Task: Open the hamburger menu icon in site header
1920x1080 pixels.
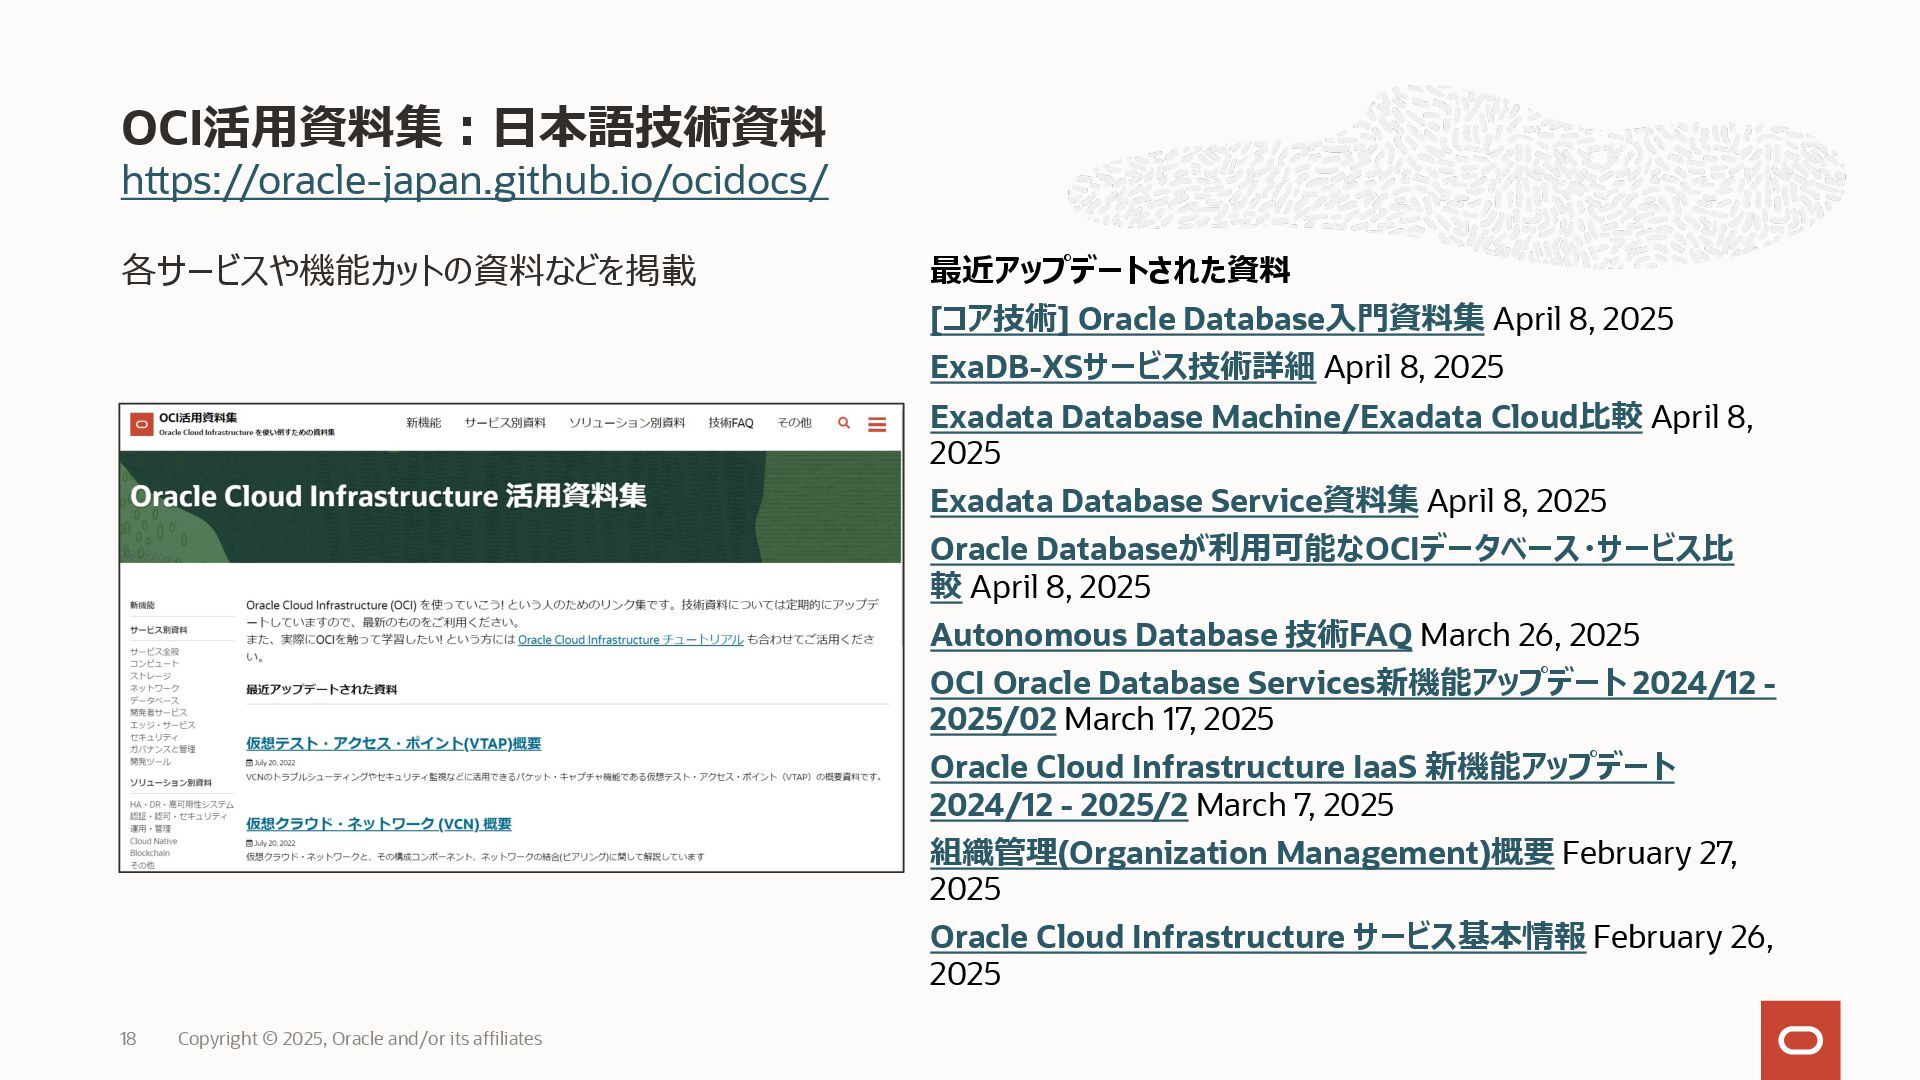Action: [877, 424]
